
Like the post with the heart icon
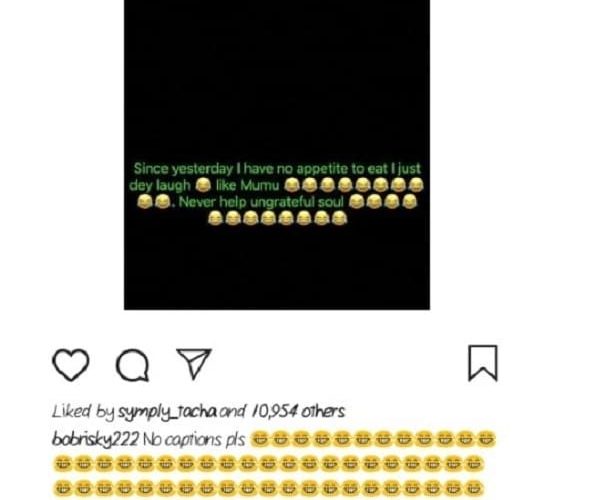pyautogui.click(x=70, y=365)
